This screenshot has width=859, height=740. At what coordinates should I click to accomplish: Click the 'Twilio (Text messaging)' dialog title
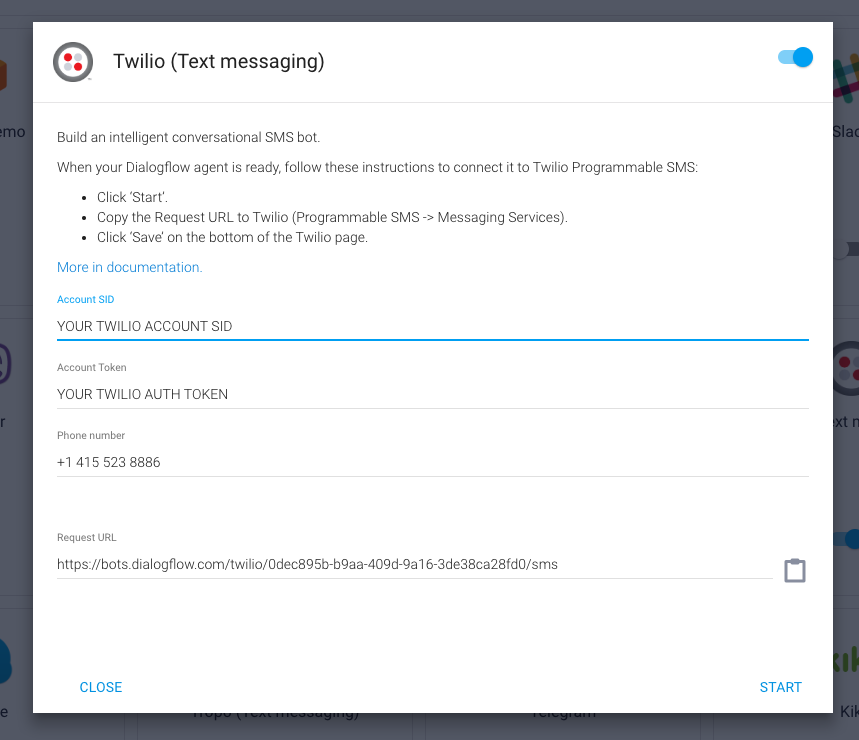(219, 61)
